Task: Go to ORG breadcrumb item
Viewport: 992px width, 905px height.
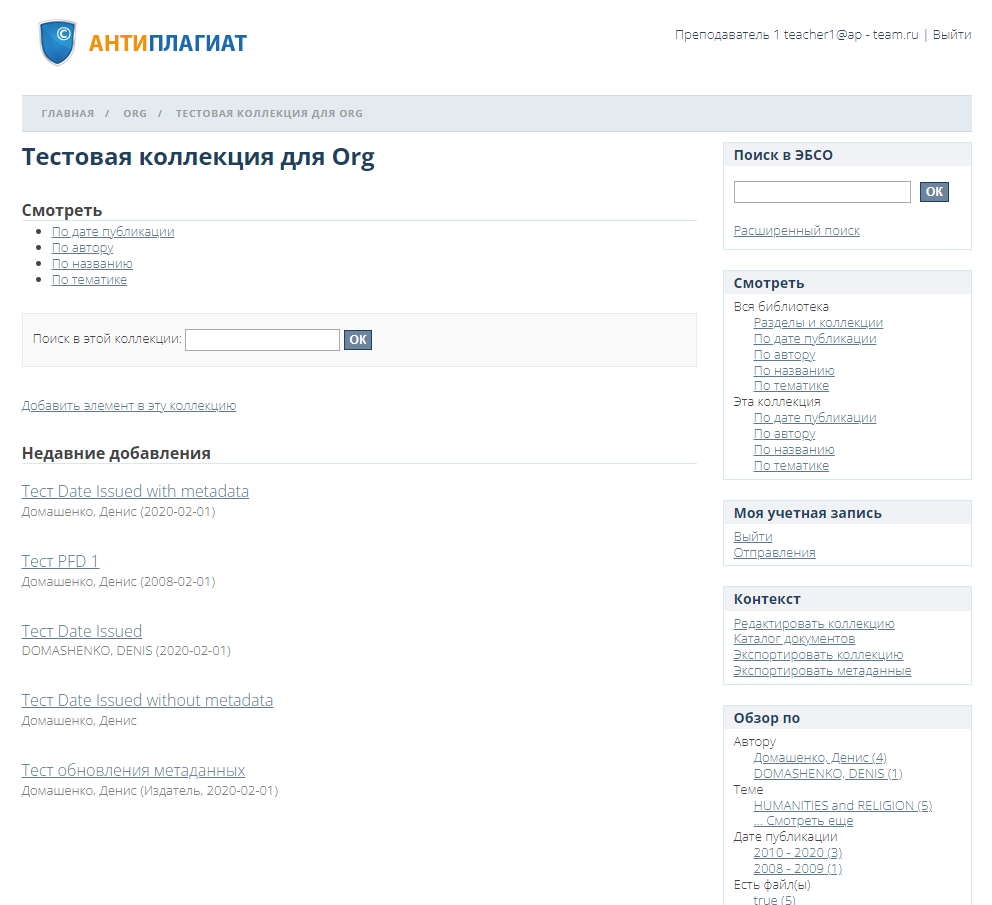Action: coord(135,114)
